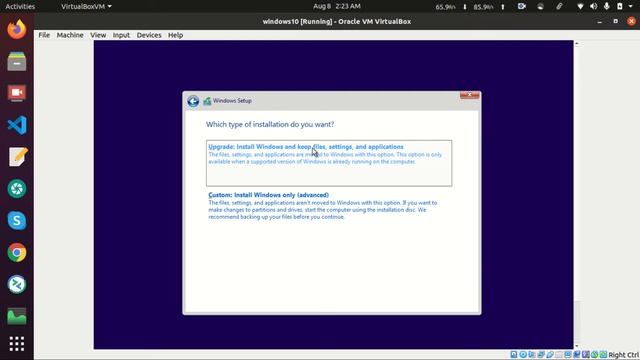The width and height of the screenshot is (640, 360).
Task: Click the network adapter status icon
Action: tap(541, 355)
